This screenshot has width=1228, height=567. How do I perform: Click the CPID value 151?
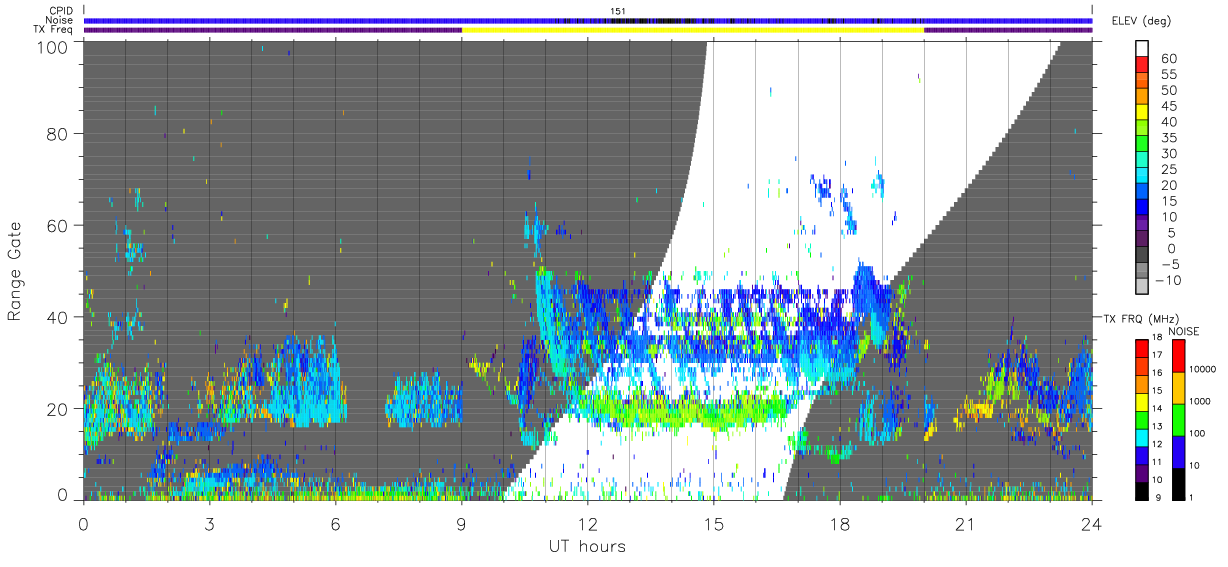click(x=617, y=11)
